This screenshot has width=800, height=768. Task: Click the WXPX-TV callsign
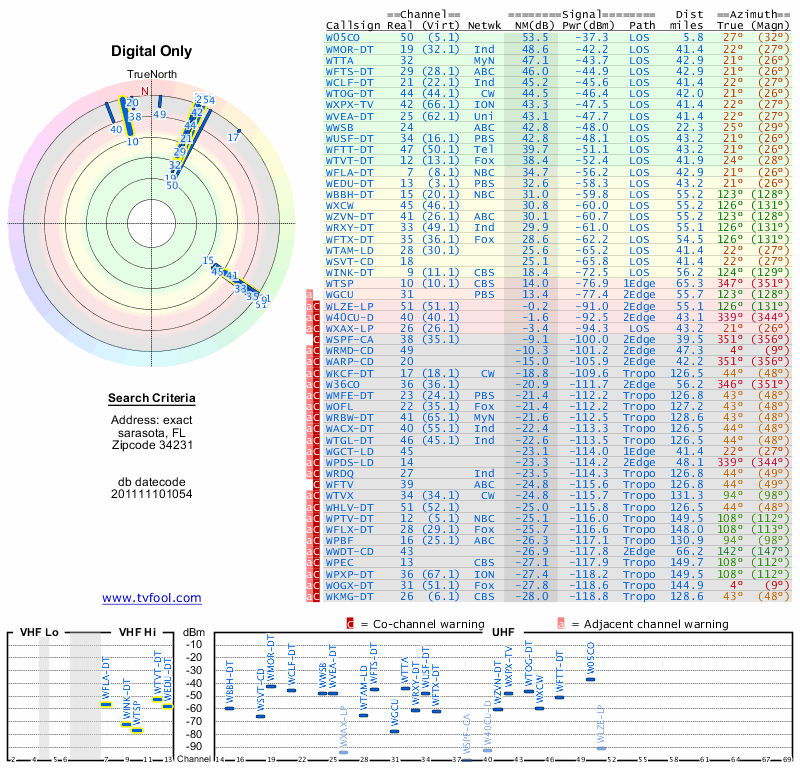click(349, 105)
